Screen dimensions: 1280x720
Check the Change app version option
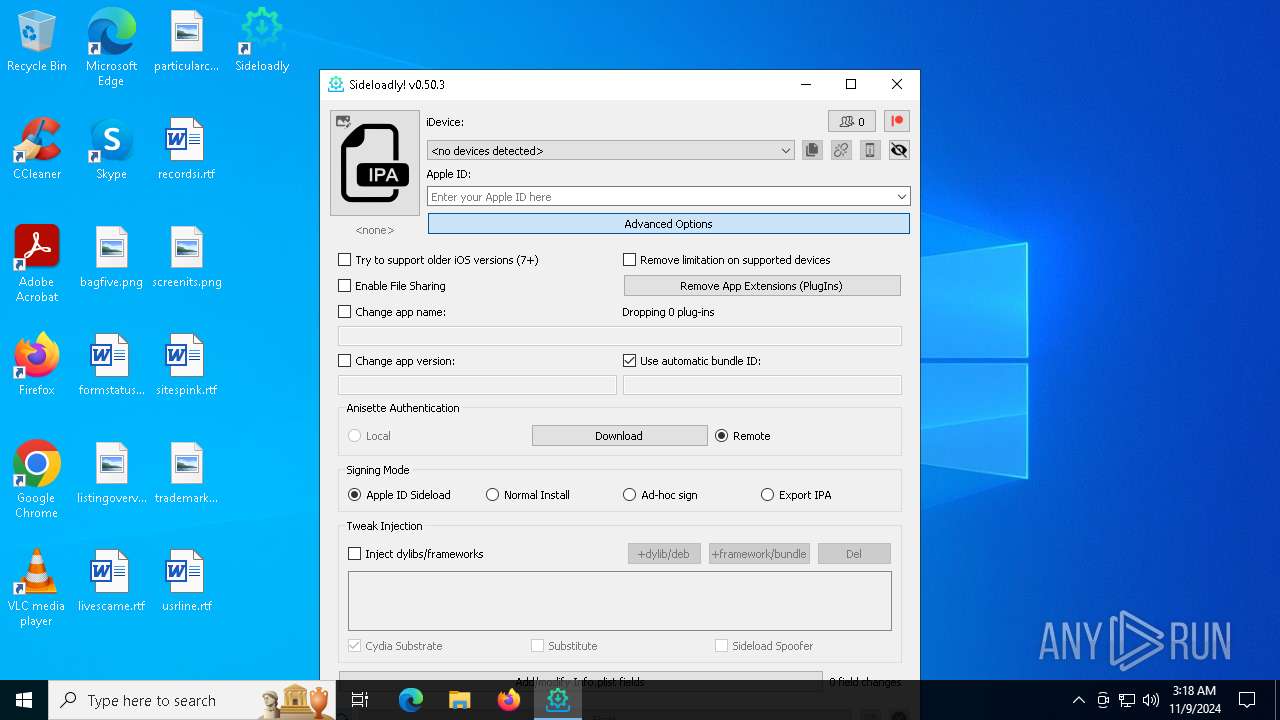tap(345, 361)
